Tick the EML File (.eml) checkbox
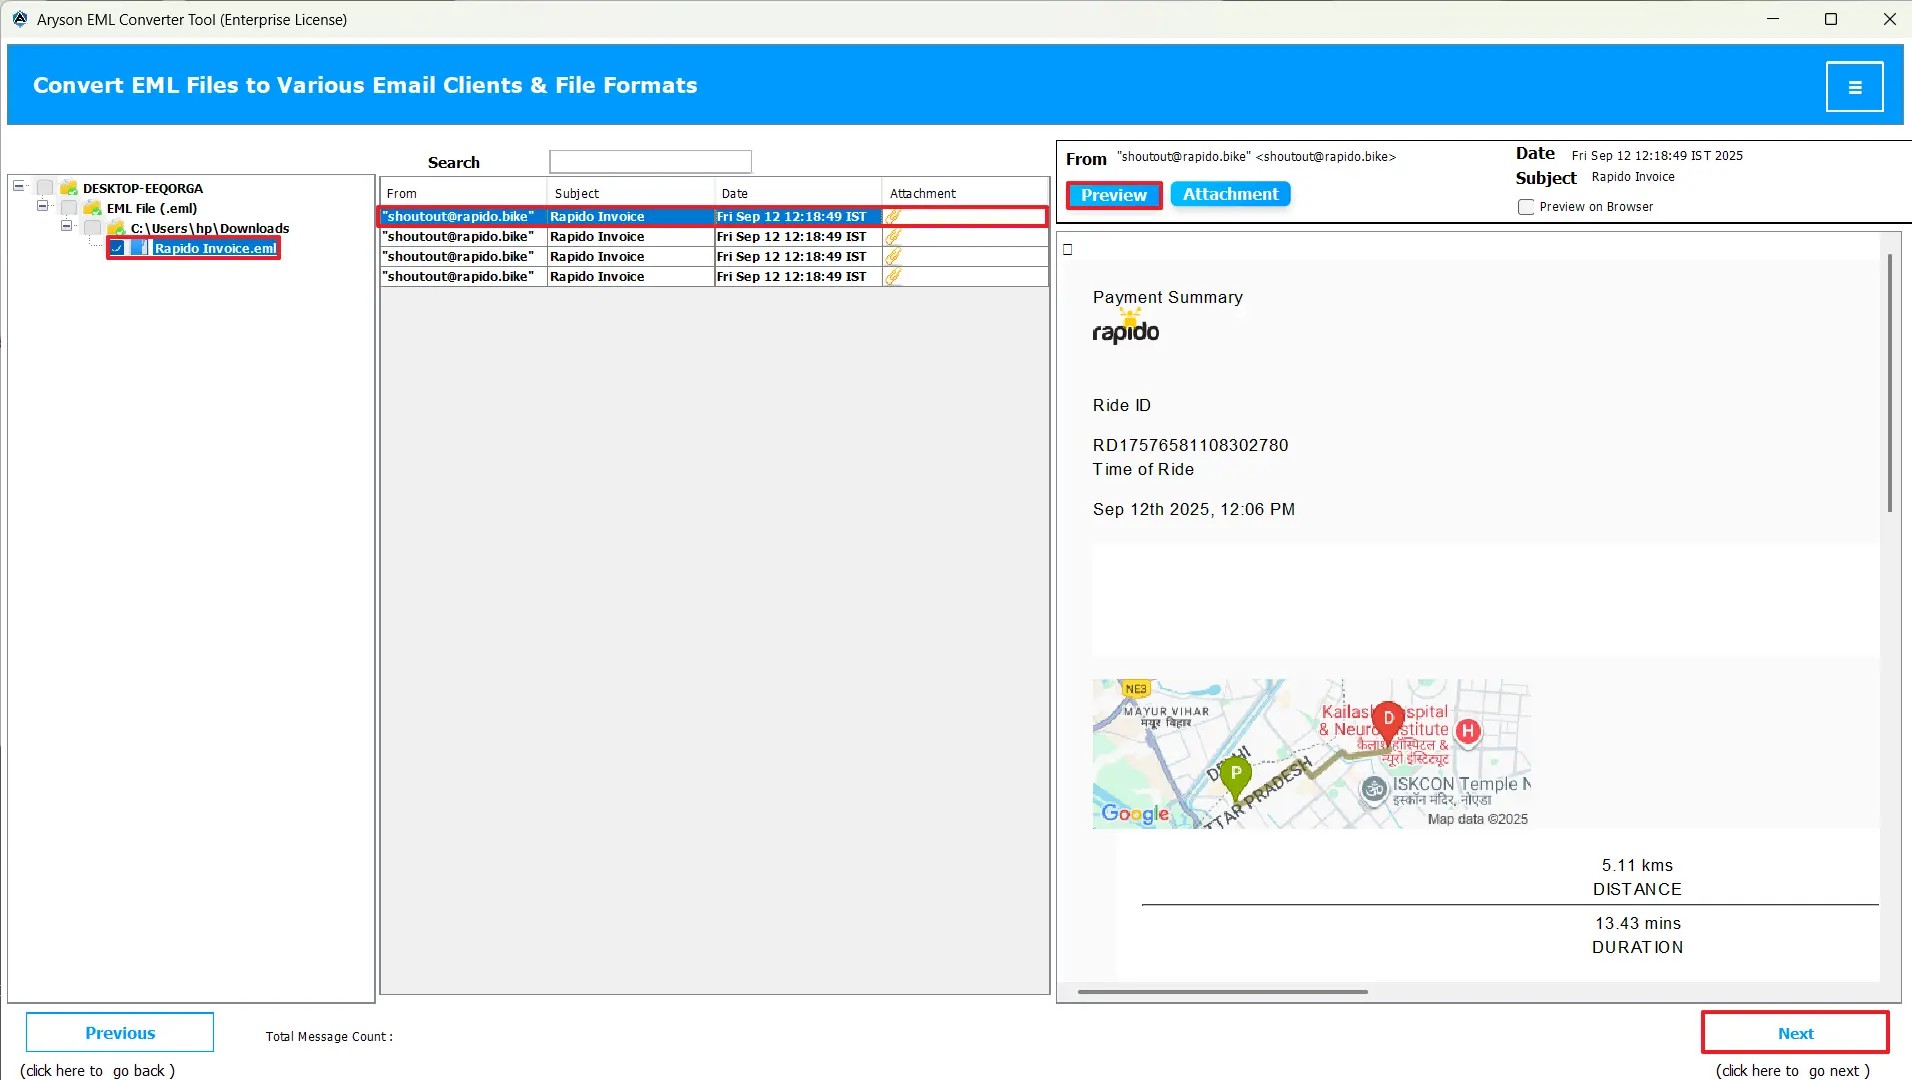This screenshot has height=1080, width=1912. point(69,208)
